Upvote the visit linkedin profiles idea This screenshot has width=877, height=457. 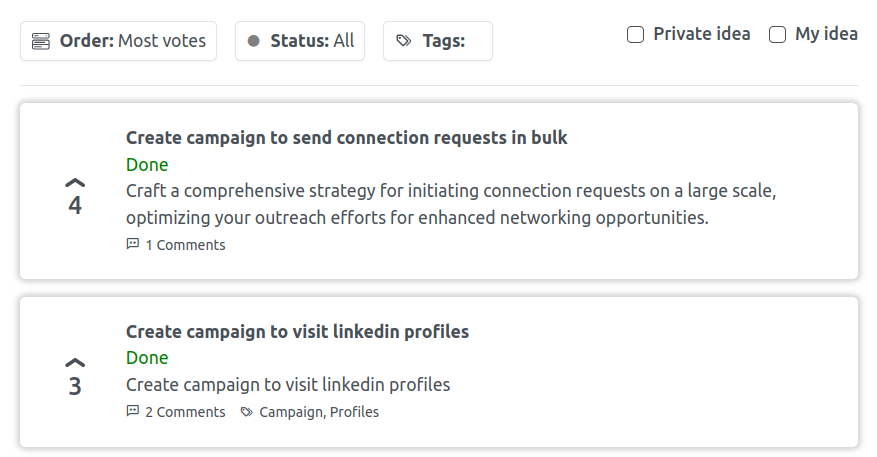tap(75, 362)
